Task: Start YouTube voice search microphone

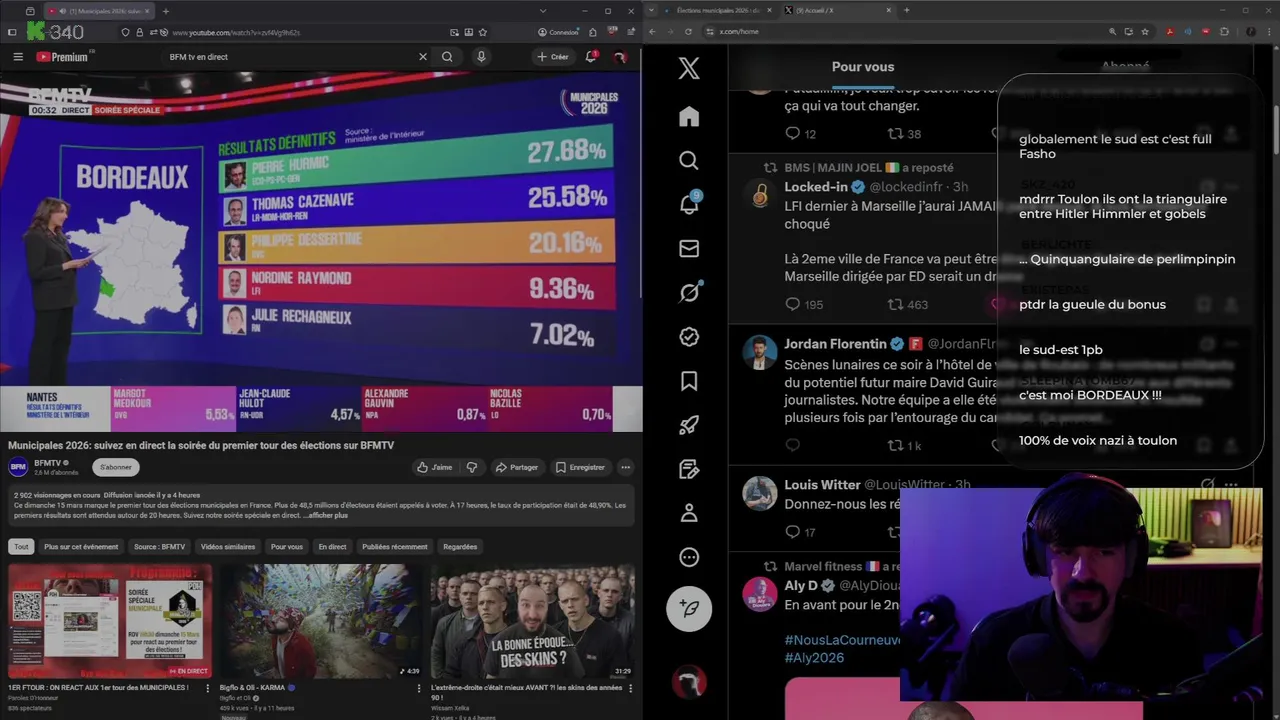Action: coord(481,57)
